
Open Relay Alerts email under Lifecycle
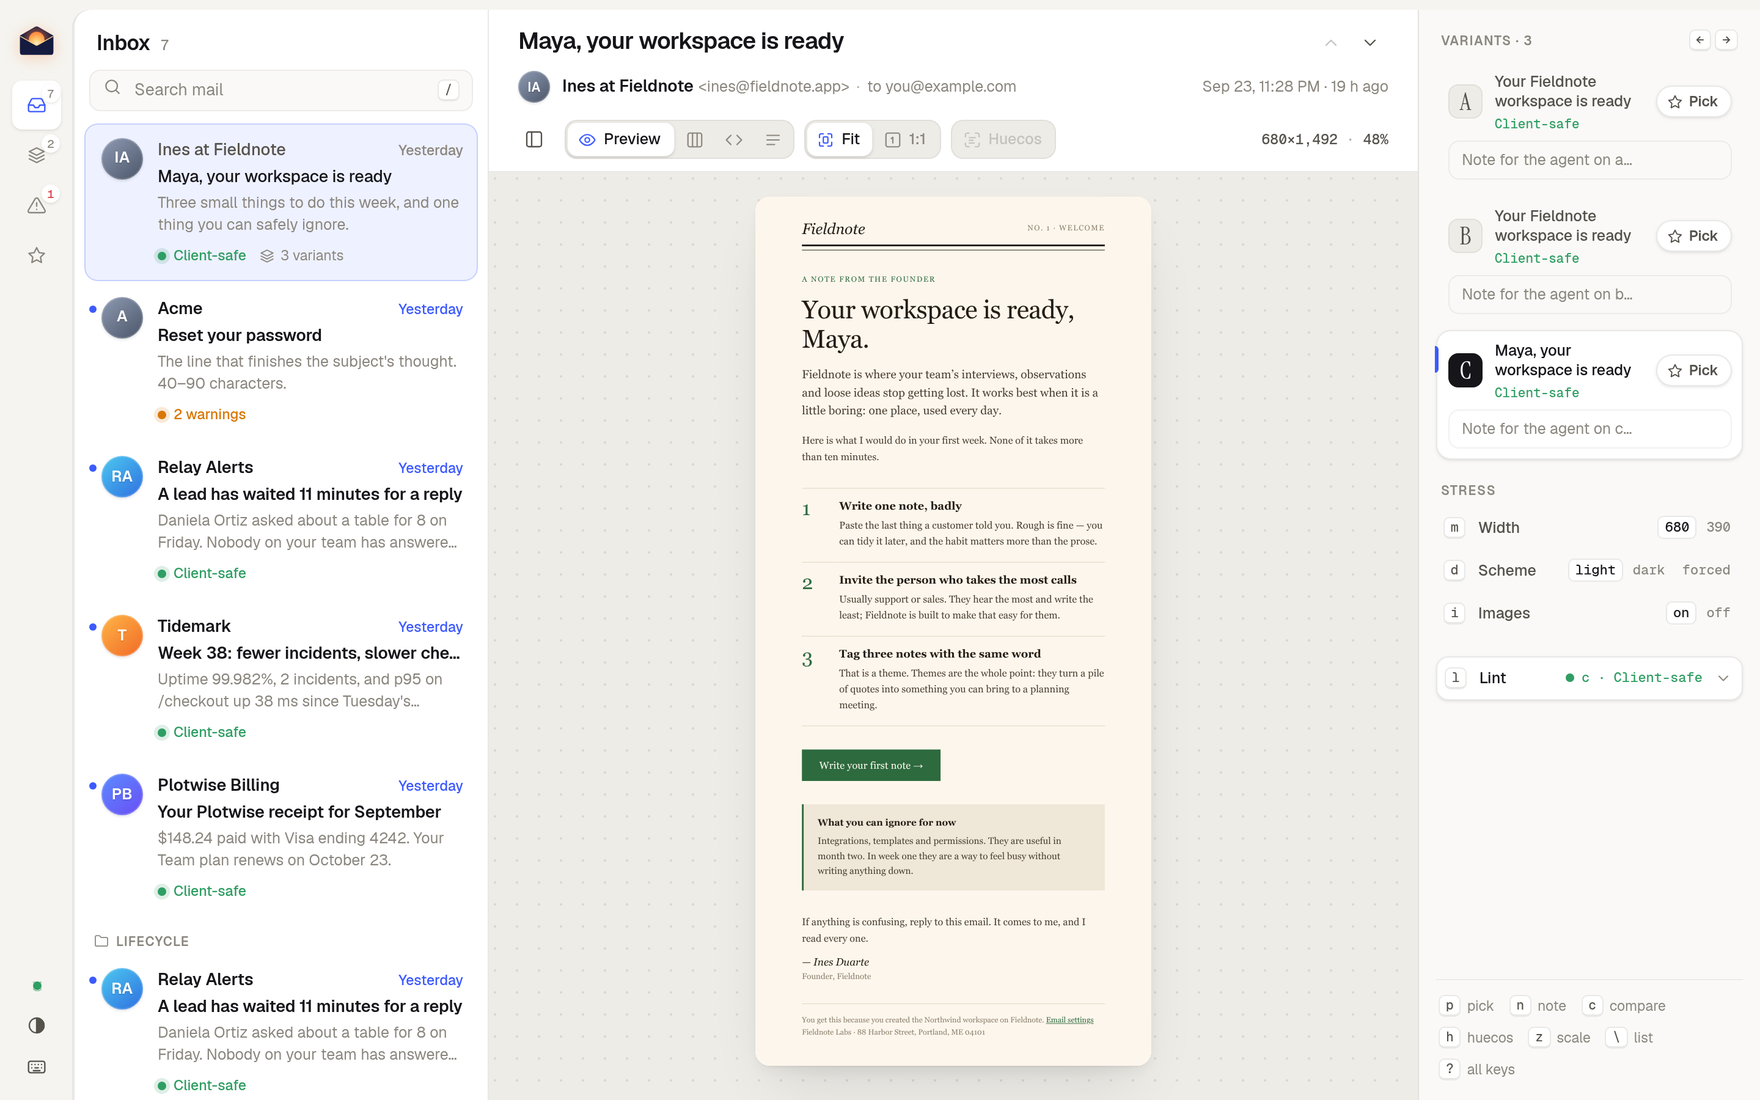pyautogui.click(x=281, y=1030)
